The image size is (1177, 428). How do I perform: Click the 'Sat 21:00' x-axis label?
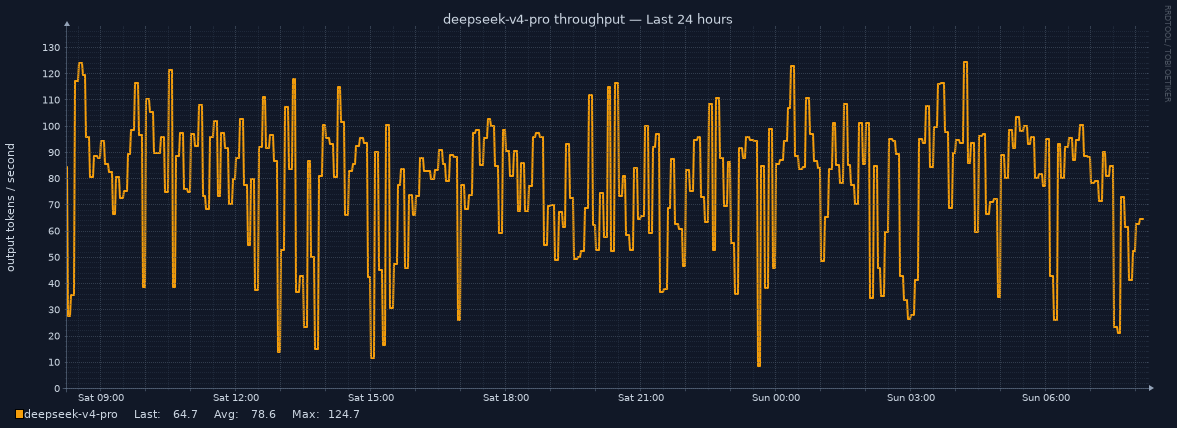[641, 398]
